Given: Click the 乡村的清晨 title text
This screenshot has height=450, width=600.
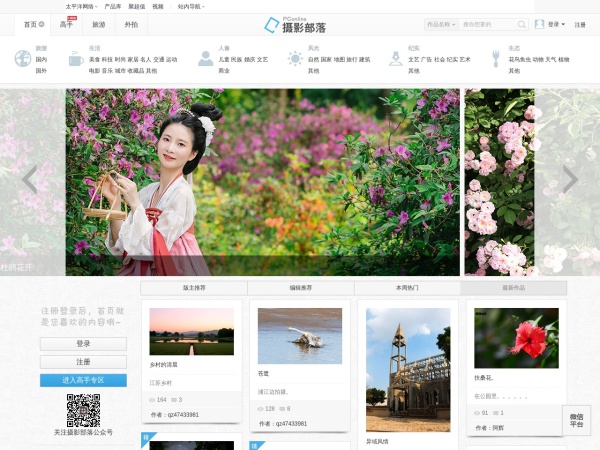Looking at the screenshot, I should click(x=163, y=365).
